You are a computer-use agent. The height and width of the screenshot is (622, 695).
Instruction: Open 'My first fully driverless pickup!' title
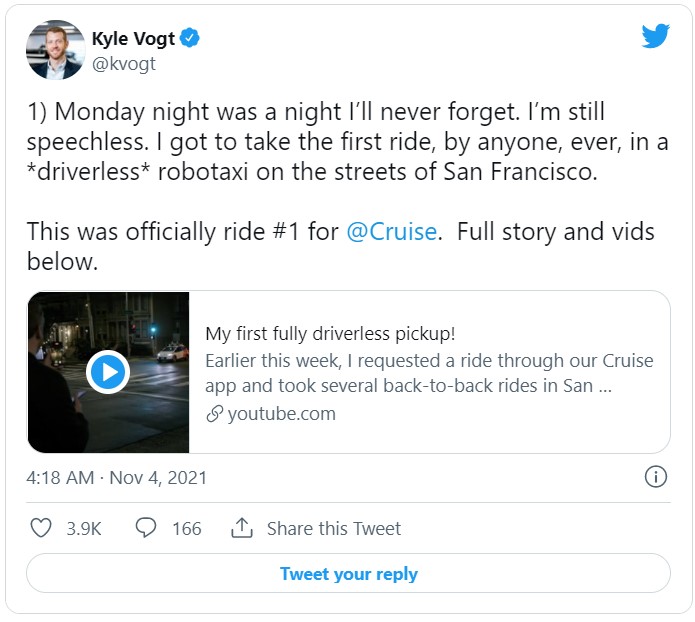tap(330, 334)
